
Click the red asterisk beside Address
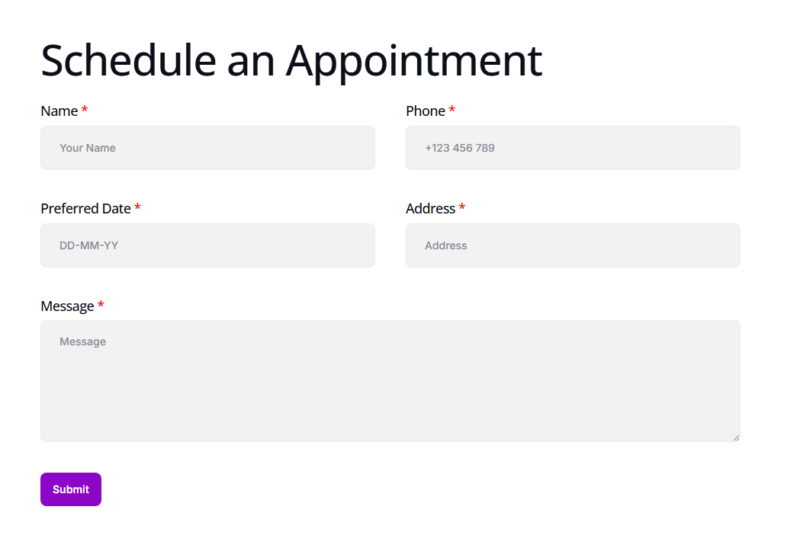[462, 208]
